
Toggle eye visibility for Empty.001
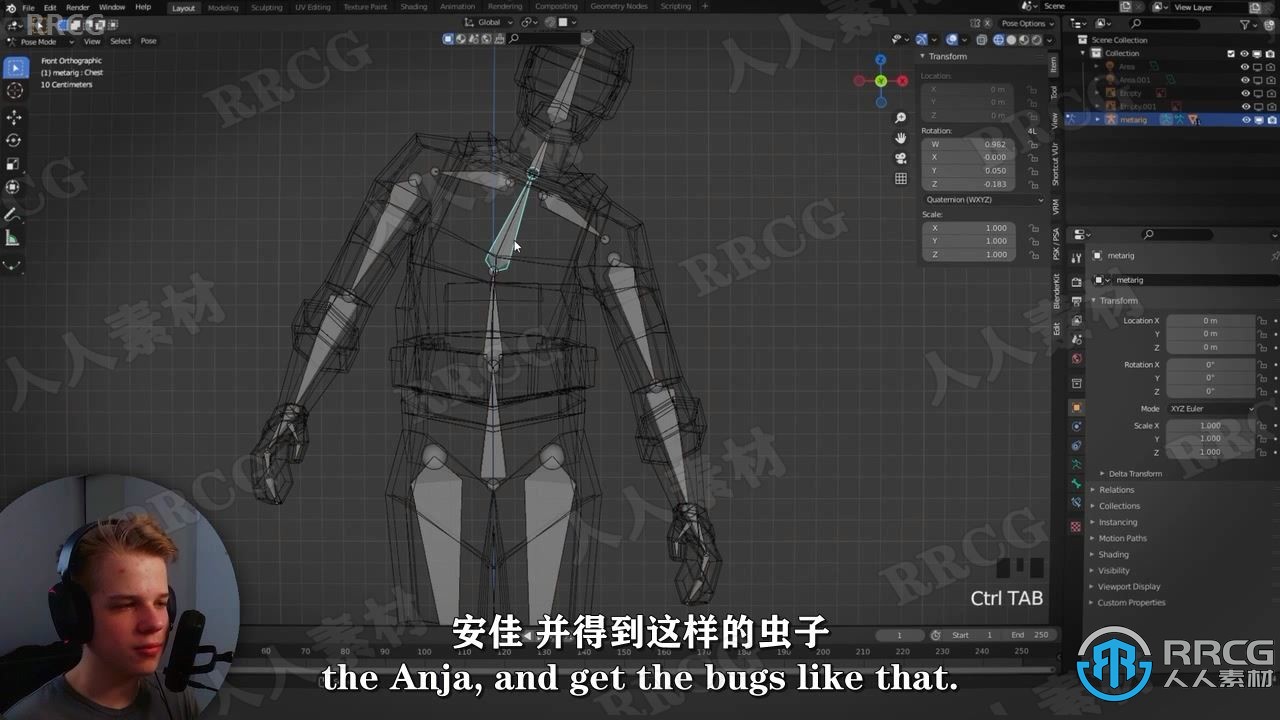click(x=1245, y=106)
